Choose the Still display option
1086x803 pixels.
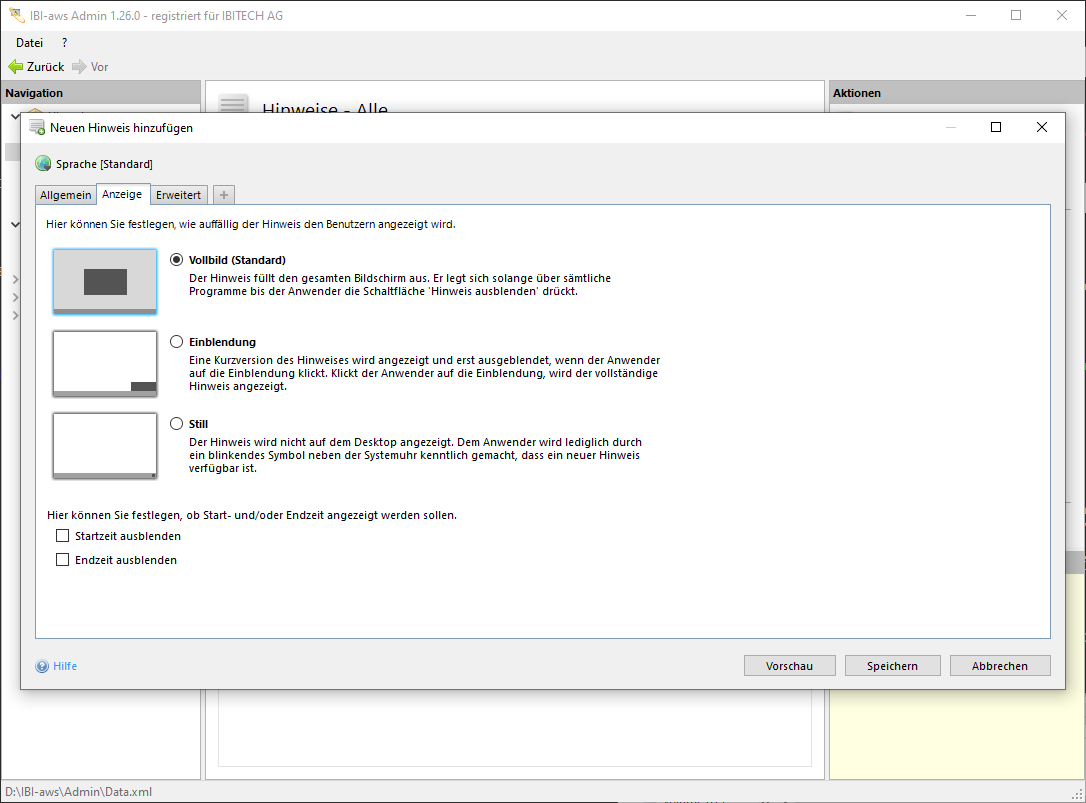coord(177,424)
